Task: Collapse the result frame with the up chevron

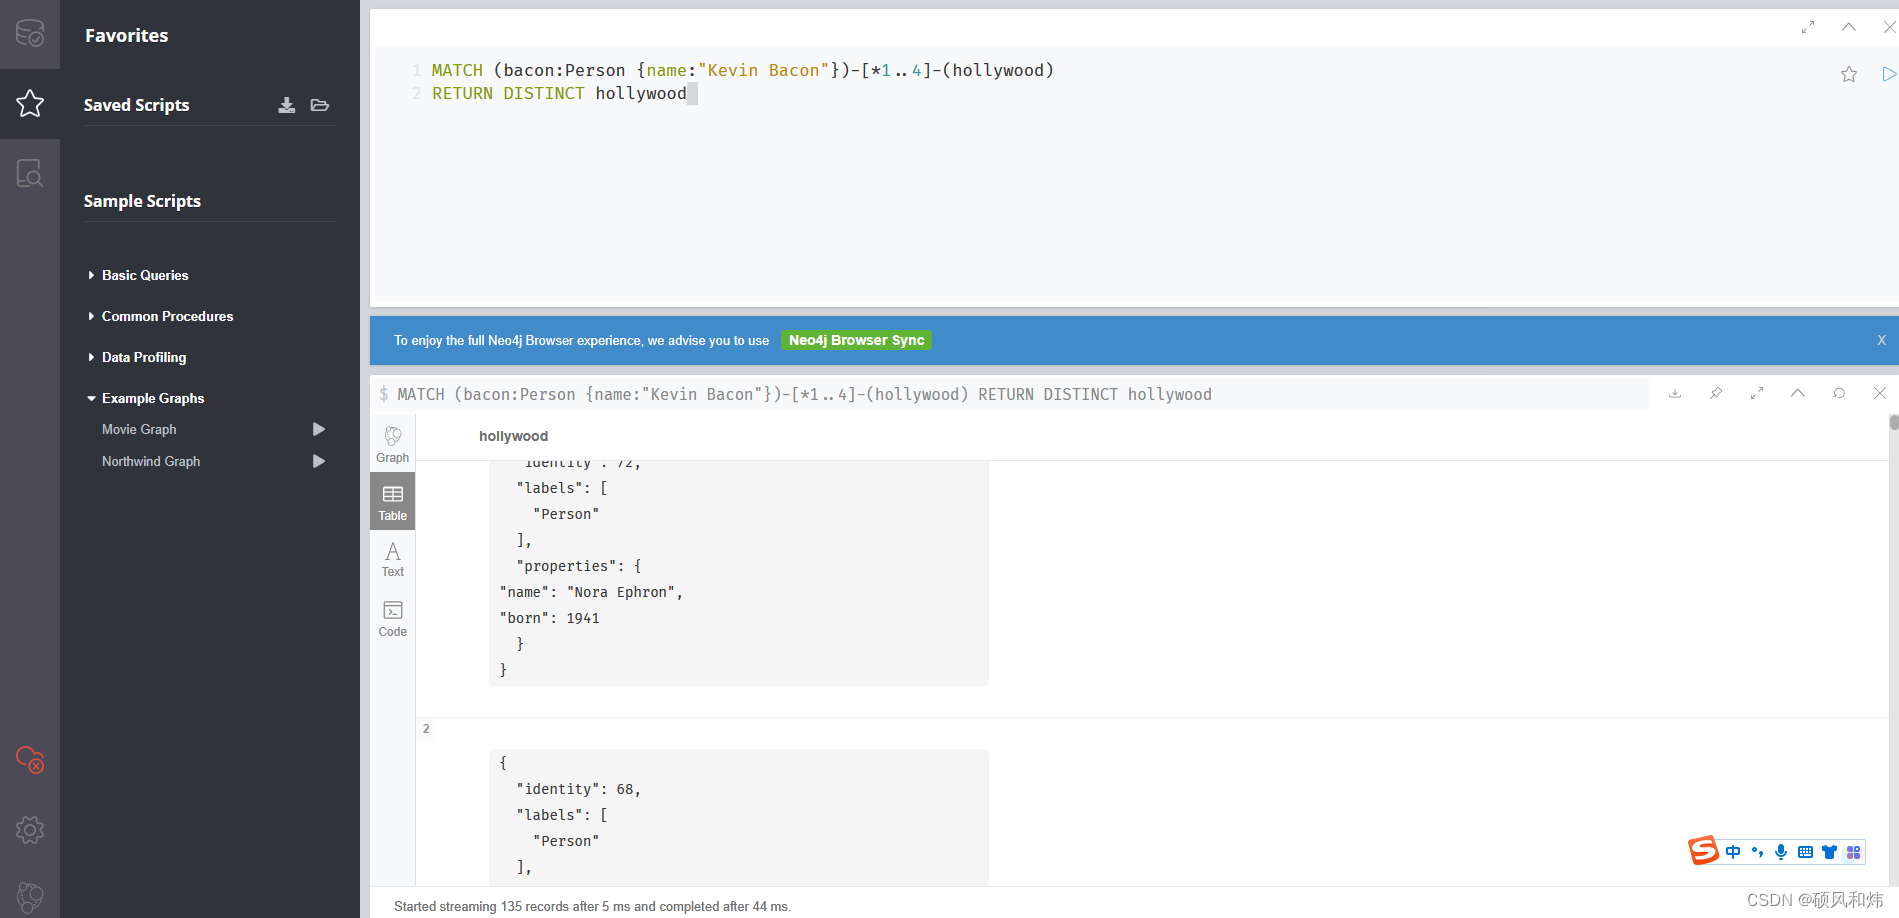Action: click(x=1798, y=393)
